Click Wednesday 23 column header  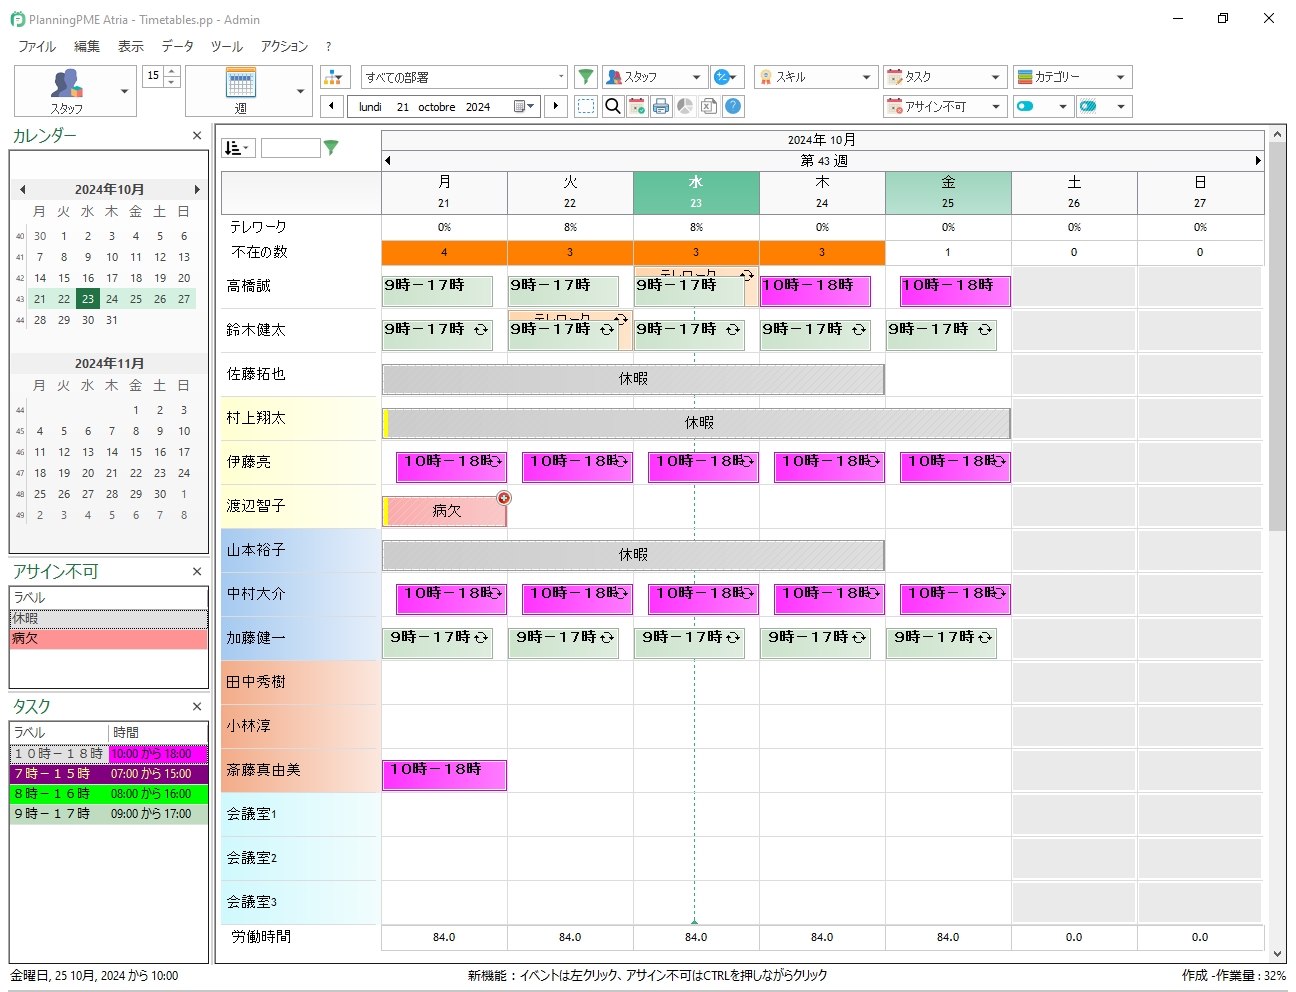(x=696, y=192)
